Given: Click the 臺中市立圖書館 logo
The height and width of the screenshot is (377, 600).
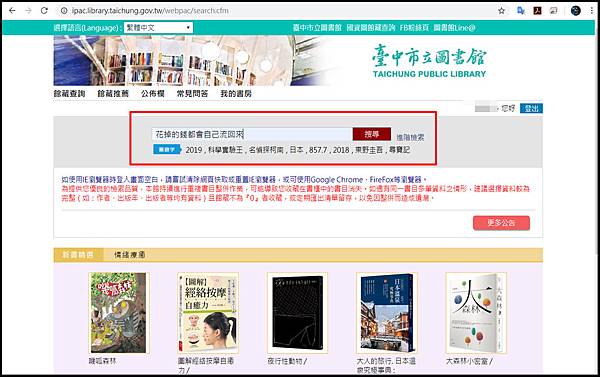Looking at the screenshot, I should (429, 61).
